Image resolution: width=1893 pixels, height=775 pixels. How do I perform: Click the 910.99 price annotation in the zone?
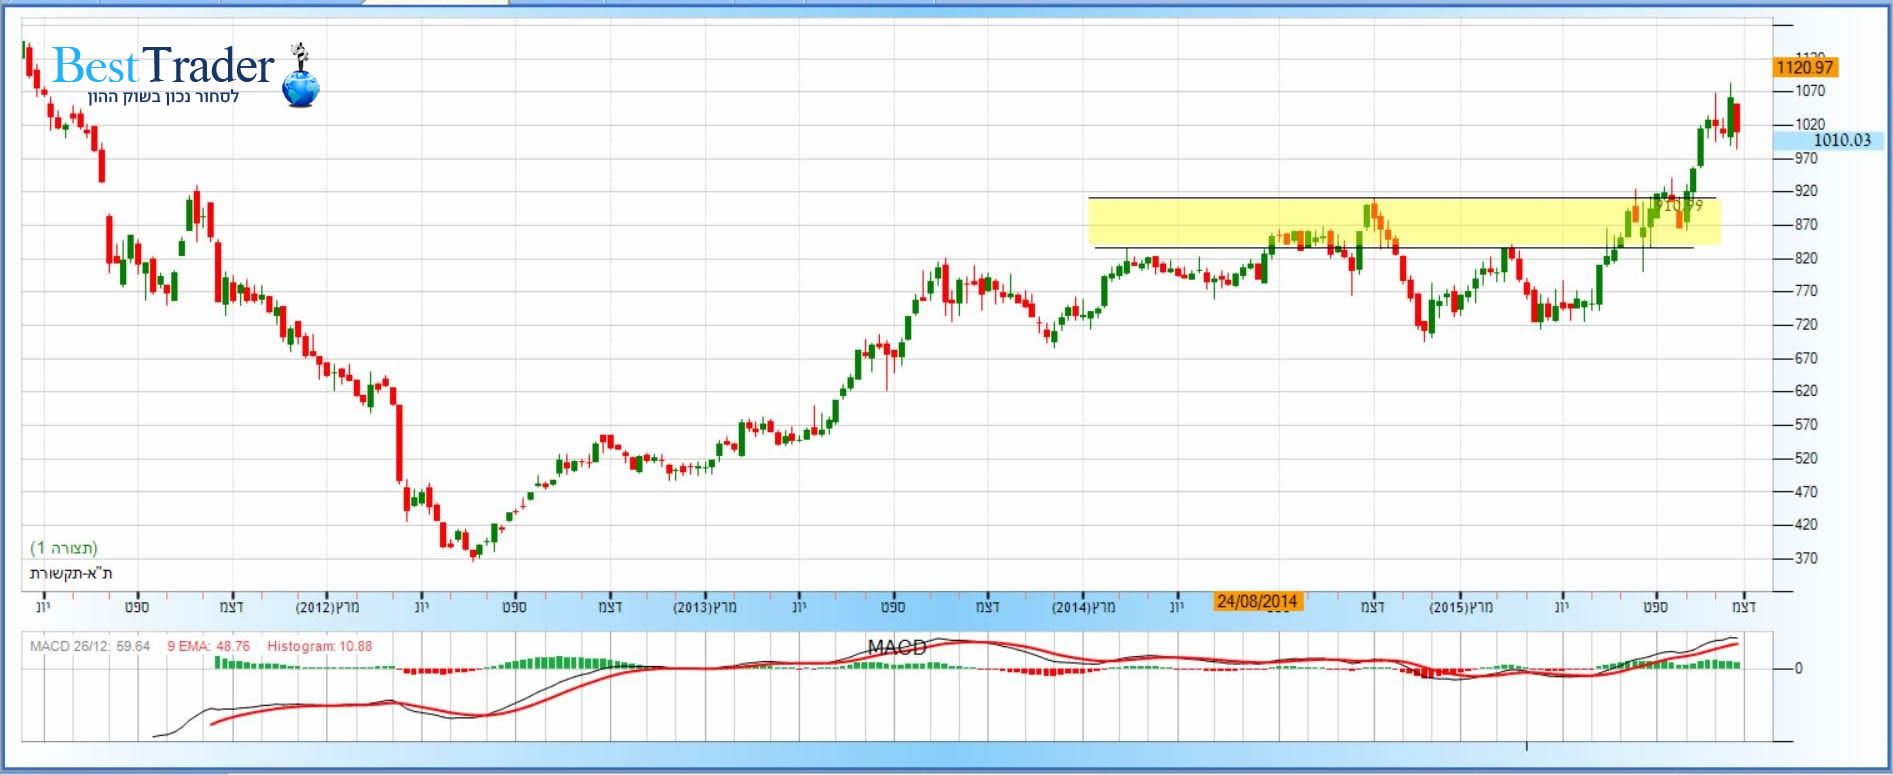tap(1678, 205)
